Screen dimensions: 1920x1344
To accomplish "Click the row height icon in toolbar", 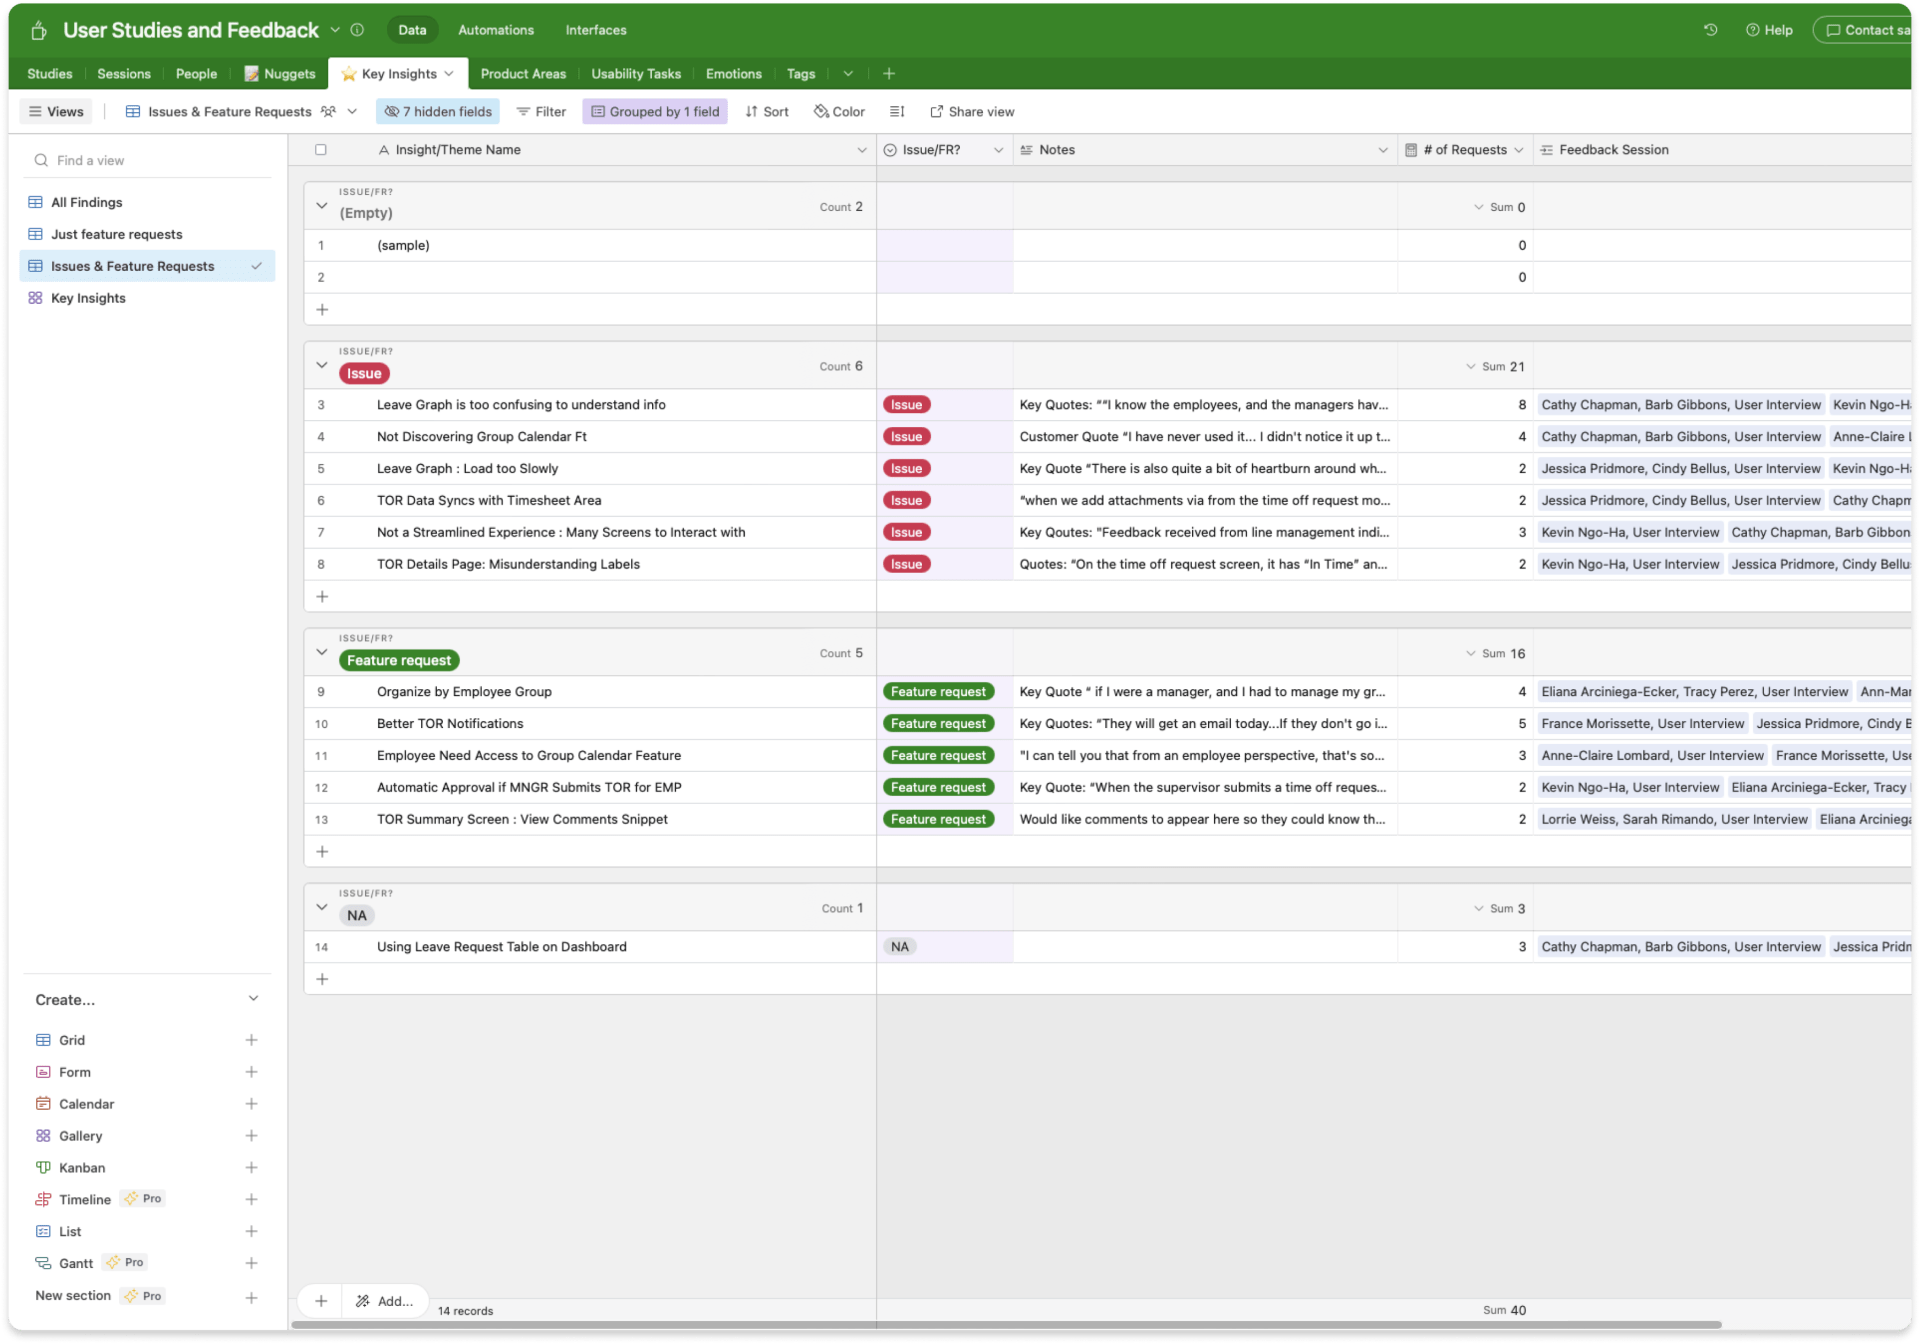I will 897,112.
